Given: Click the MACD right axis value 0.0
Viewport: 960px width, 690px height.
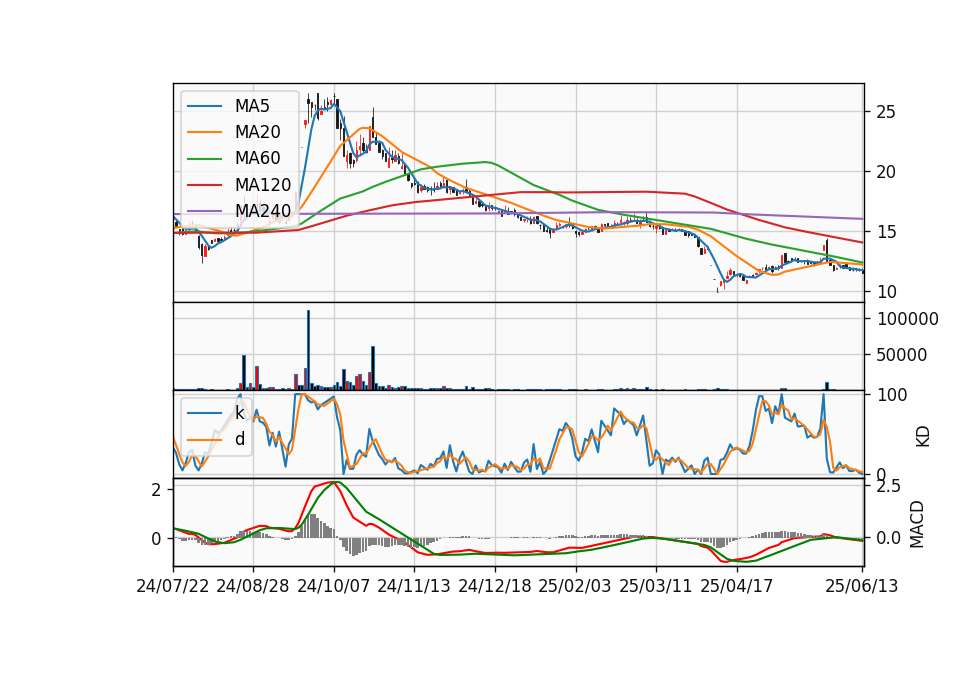Looking at the screenshot, I should coord(888,538).
